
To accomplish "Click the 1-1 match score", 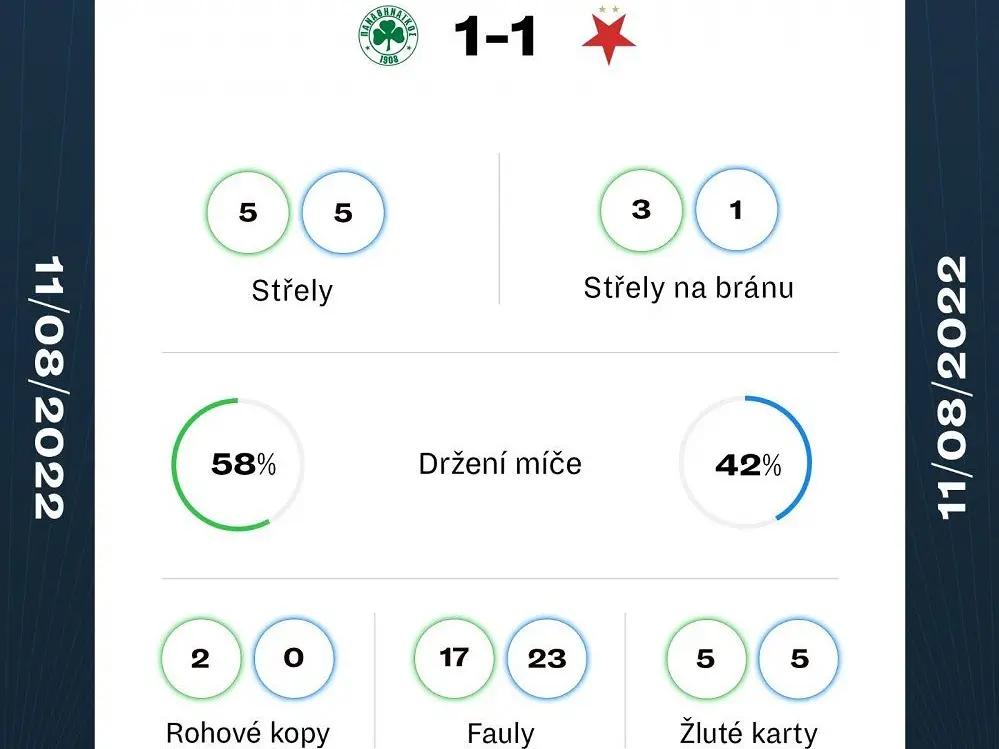I will click(496, 36).
